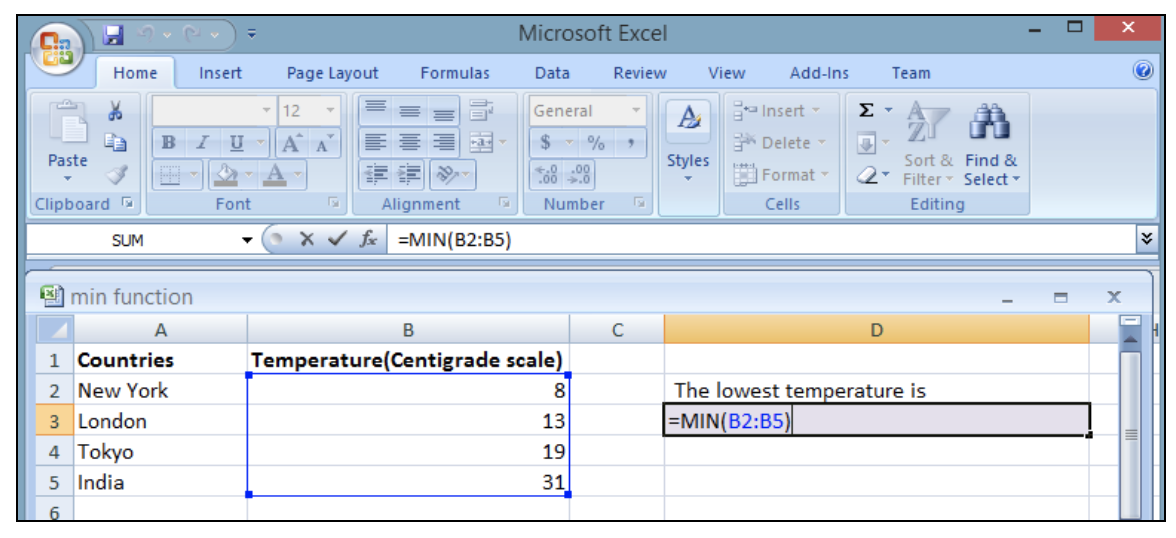Open the font name combo box

(x=214, y=111)
